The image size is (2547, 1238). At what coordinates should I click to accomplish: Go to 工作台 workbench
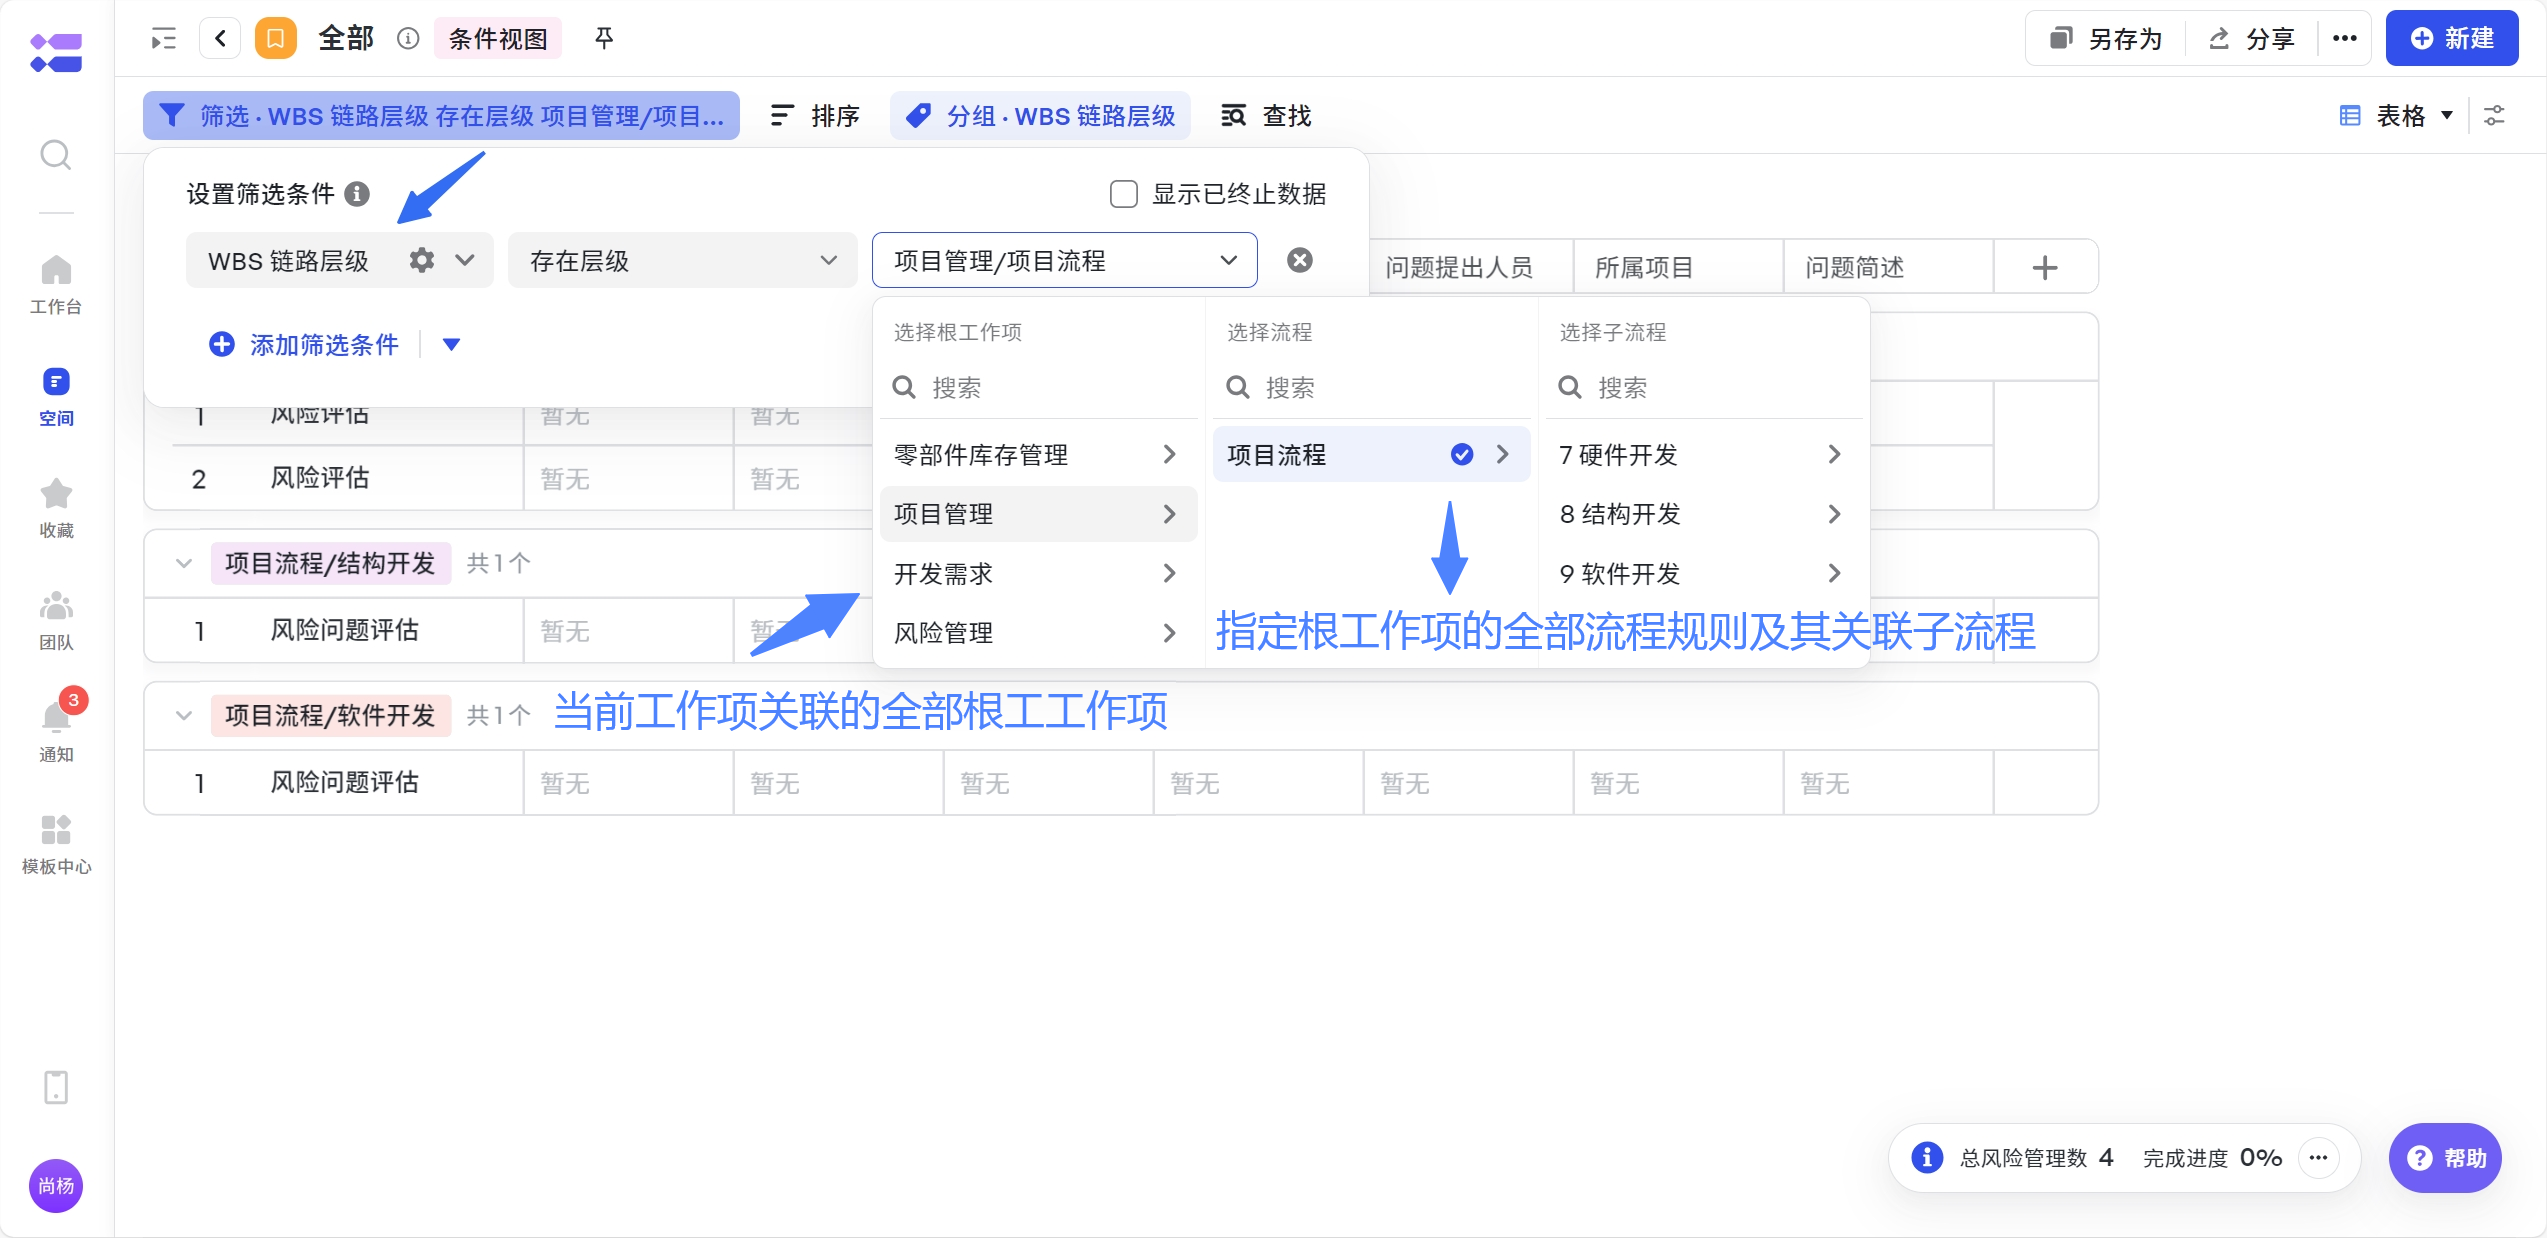56,284
